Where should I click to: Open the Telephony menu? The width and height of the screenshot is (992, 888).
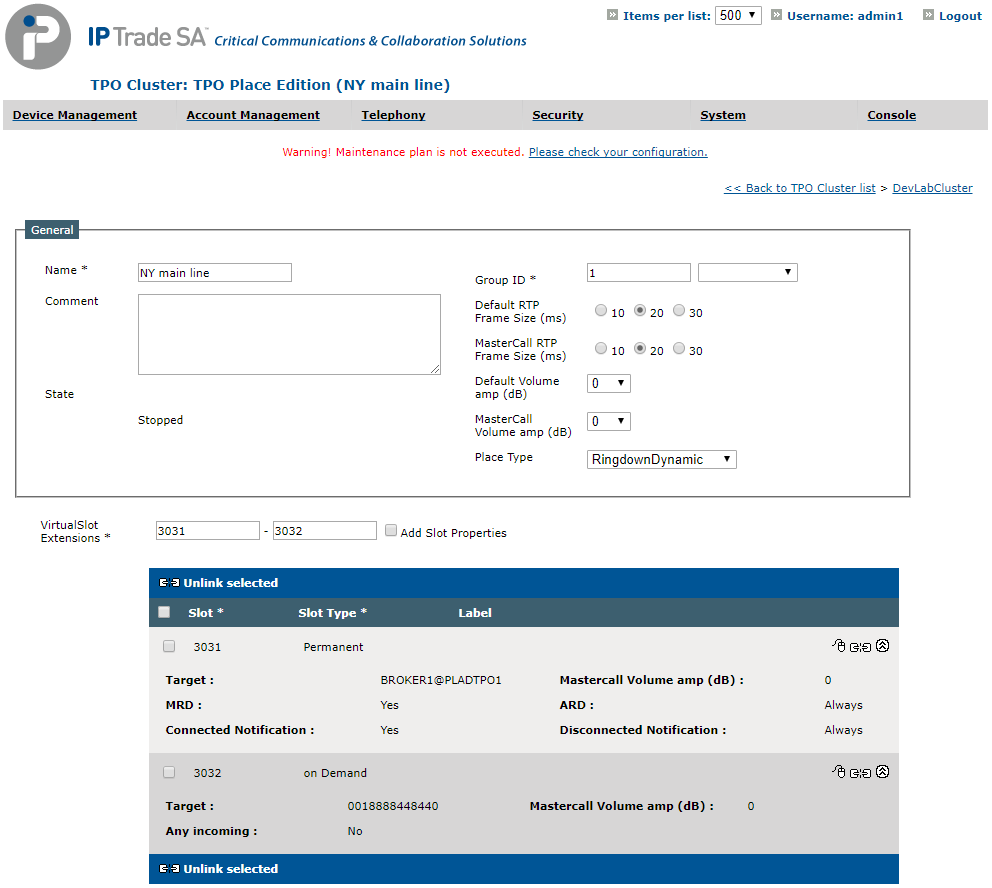[394, 115]
